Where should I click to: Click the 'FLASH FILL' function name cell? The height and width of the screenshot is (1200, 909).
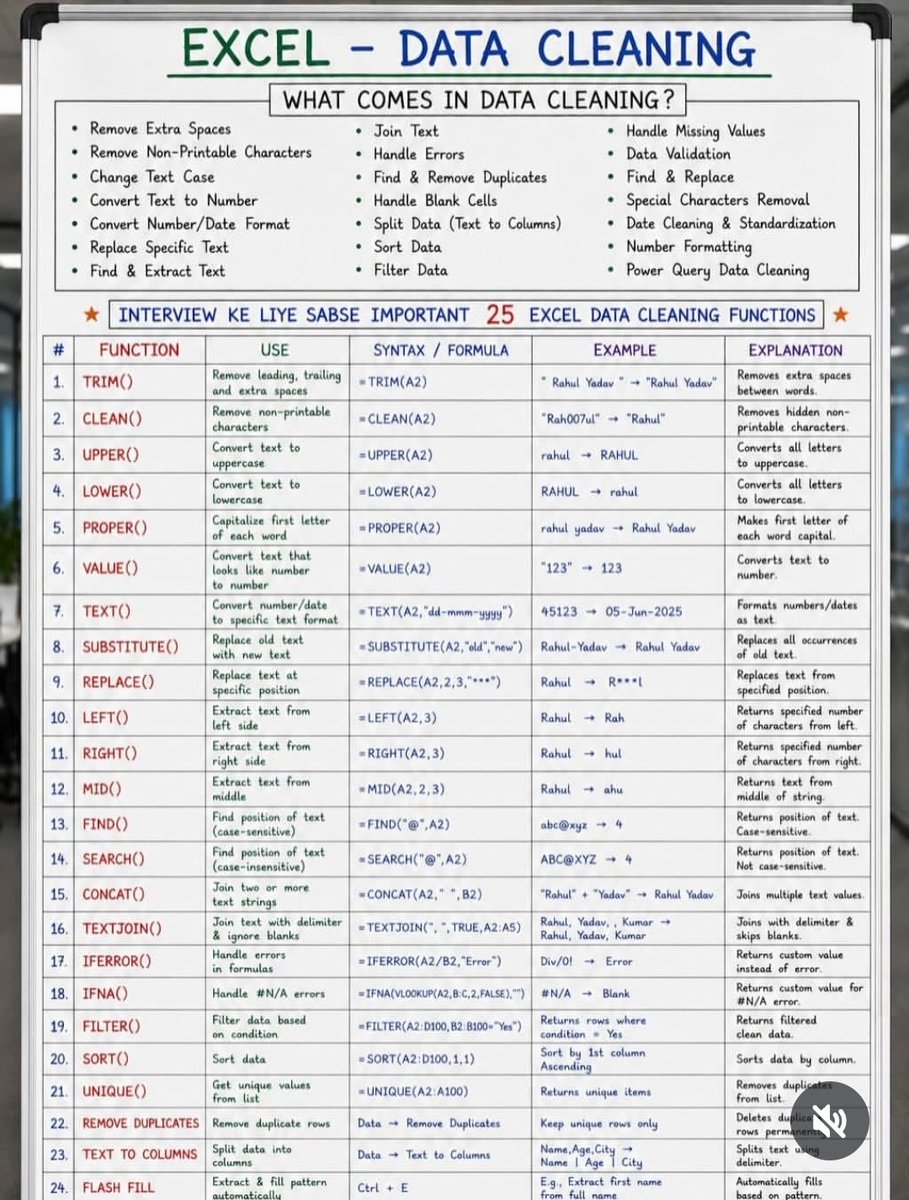(139, 1186)
